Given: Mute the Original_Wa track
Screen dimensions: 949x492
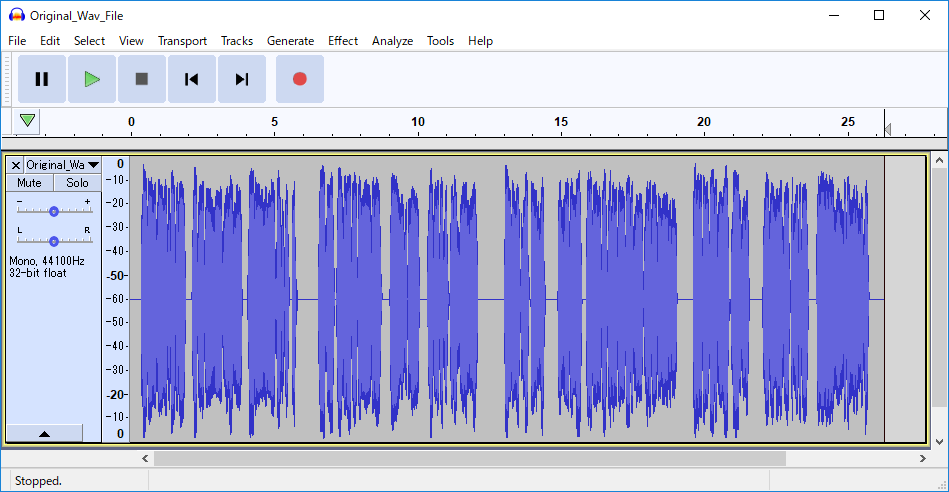Looking at the screenshot, I should pyautogui.click(x=30, y=183).
